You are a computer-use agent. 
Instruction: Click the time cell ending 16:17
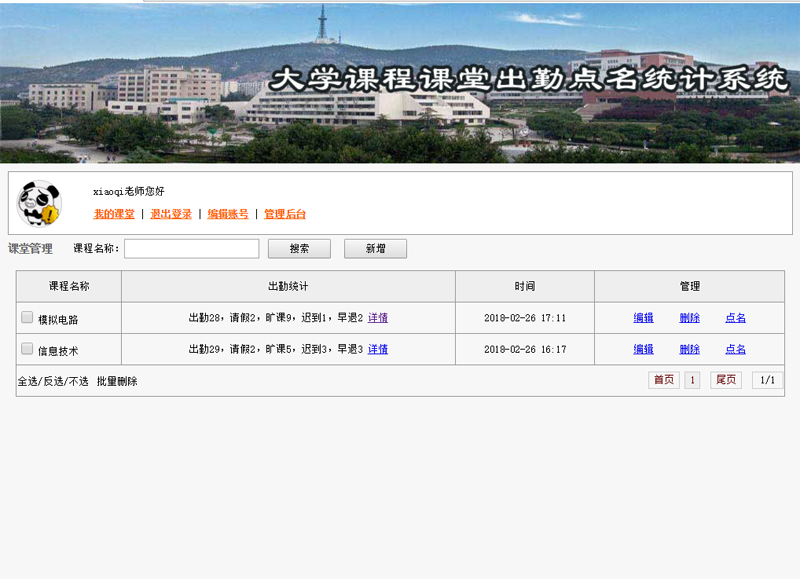coord(525,350)
